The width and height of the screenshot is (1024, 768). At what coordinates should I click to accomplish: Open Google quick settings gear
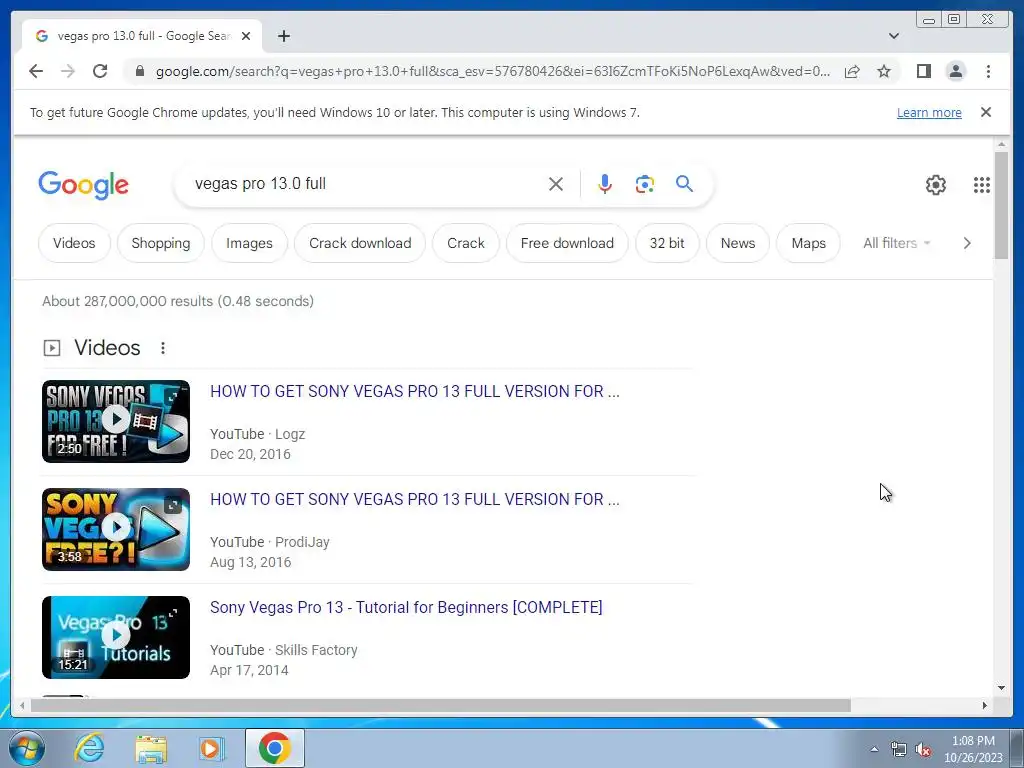[935, 185]
